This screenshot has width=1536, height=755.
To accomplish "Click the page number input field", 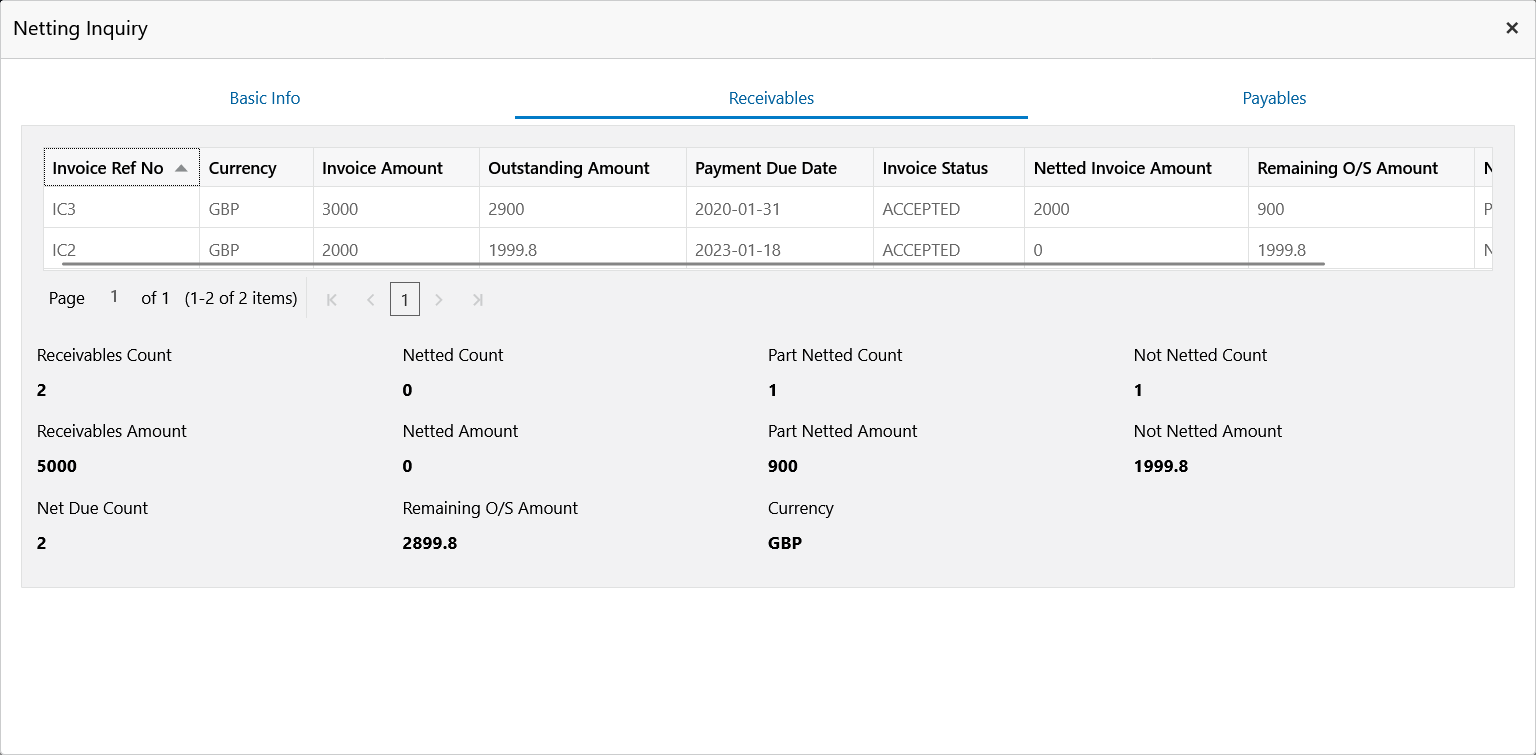I will coord(114,297).
